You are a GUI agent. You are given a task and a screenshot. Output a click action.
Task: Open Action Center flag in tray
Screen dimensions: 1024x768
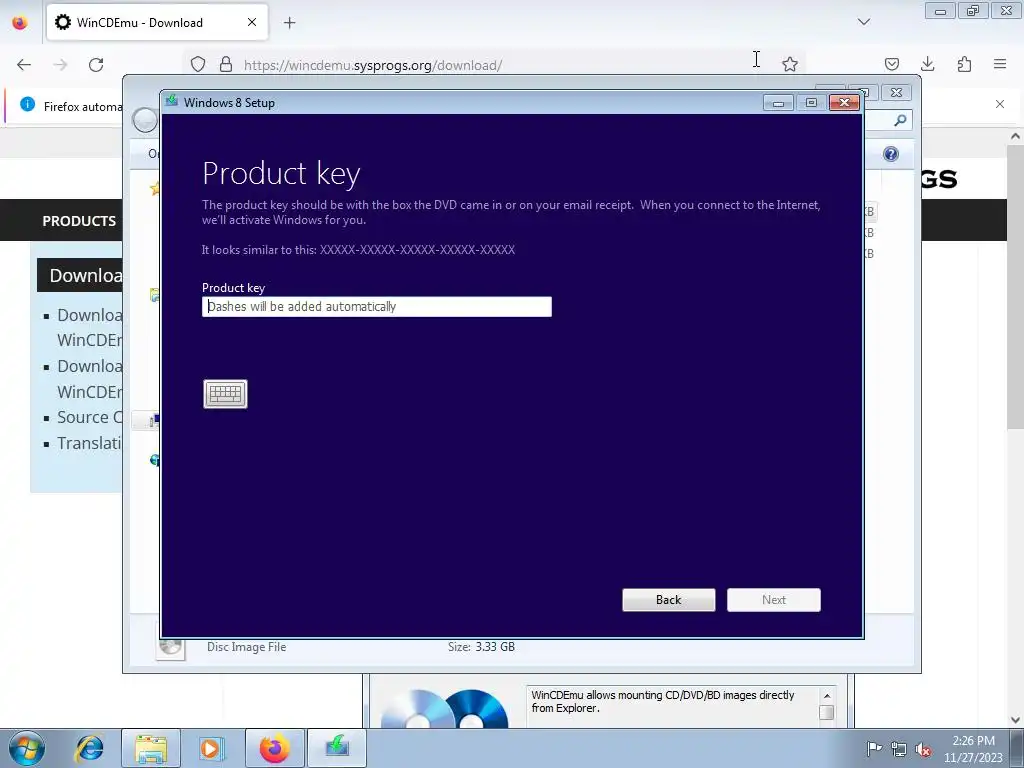point(874,748)
